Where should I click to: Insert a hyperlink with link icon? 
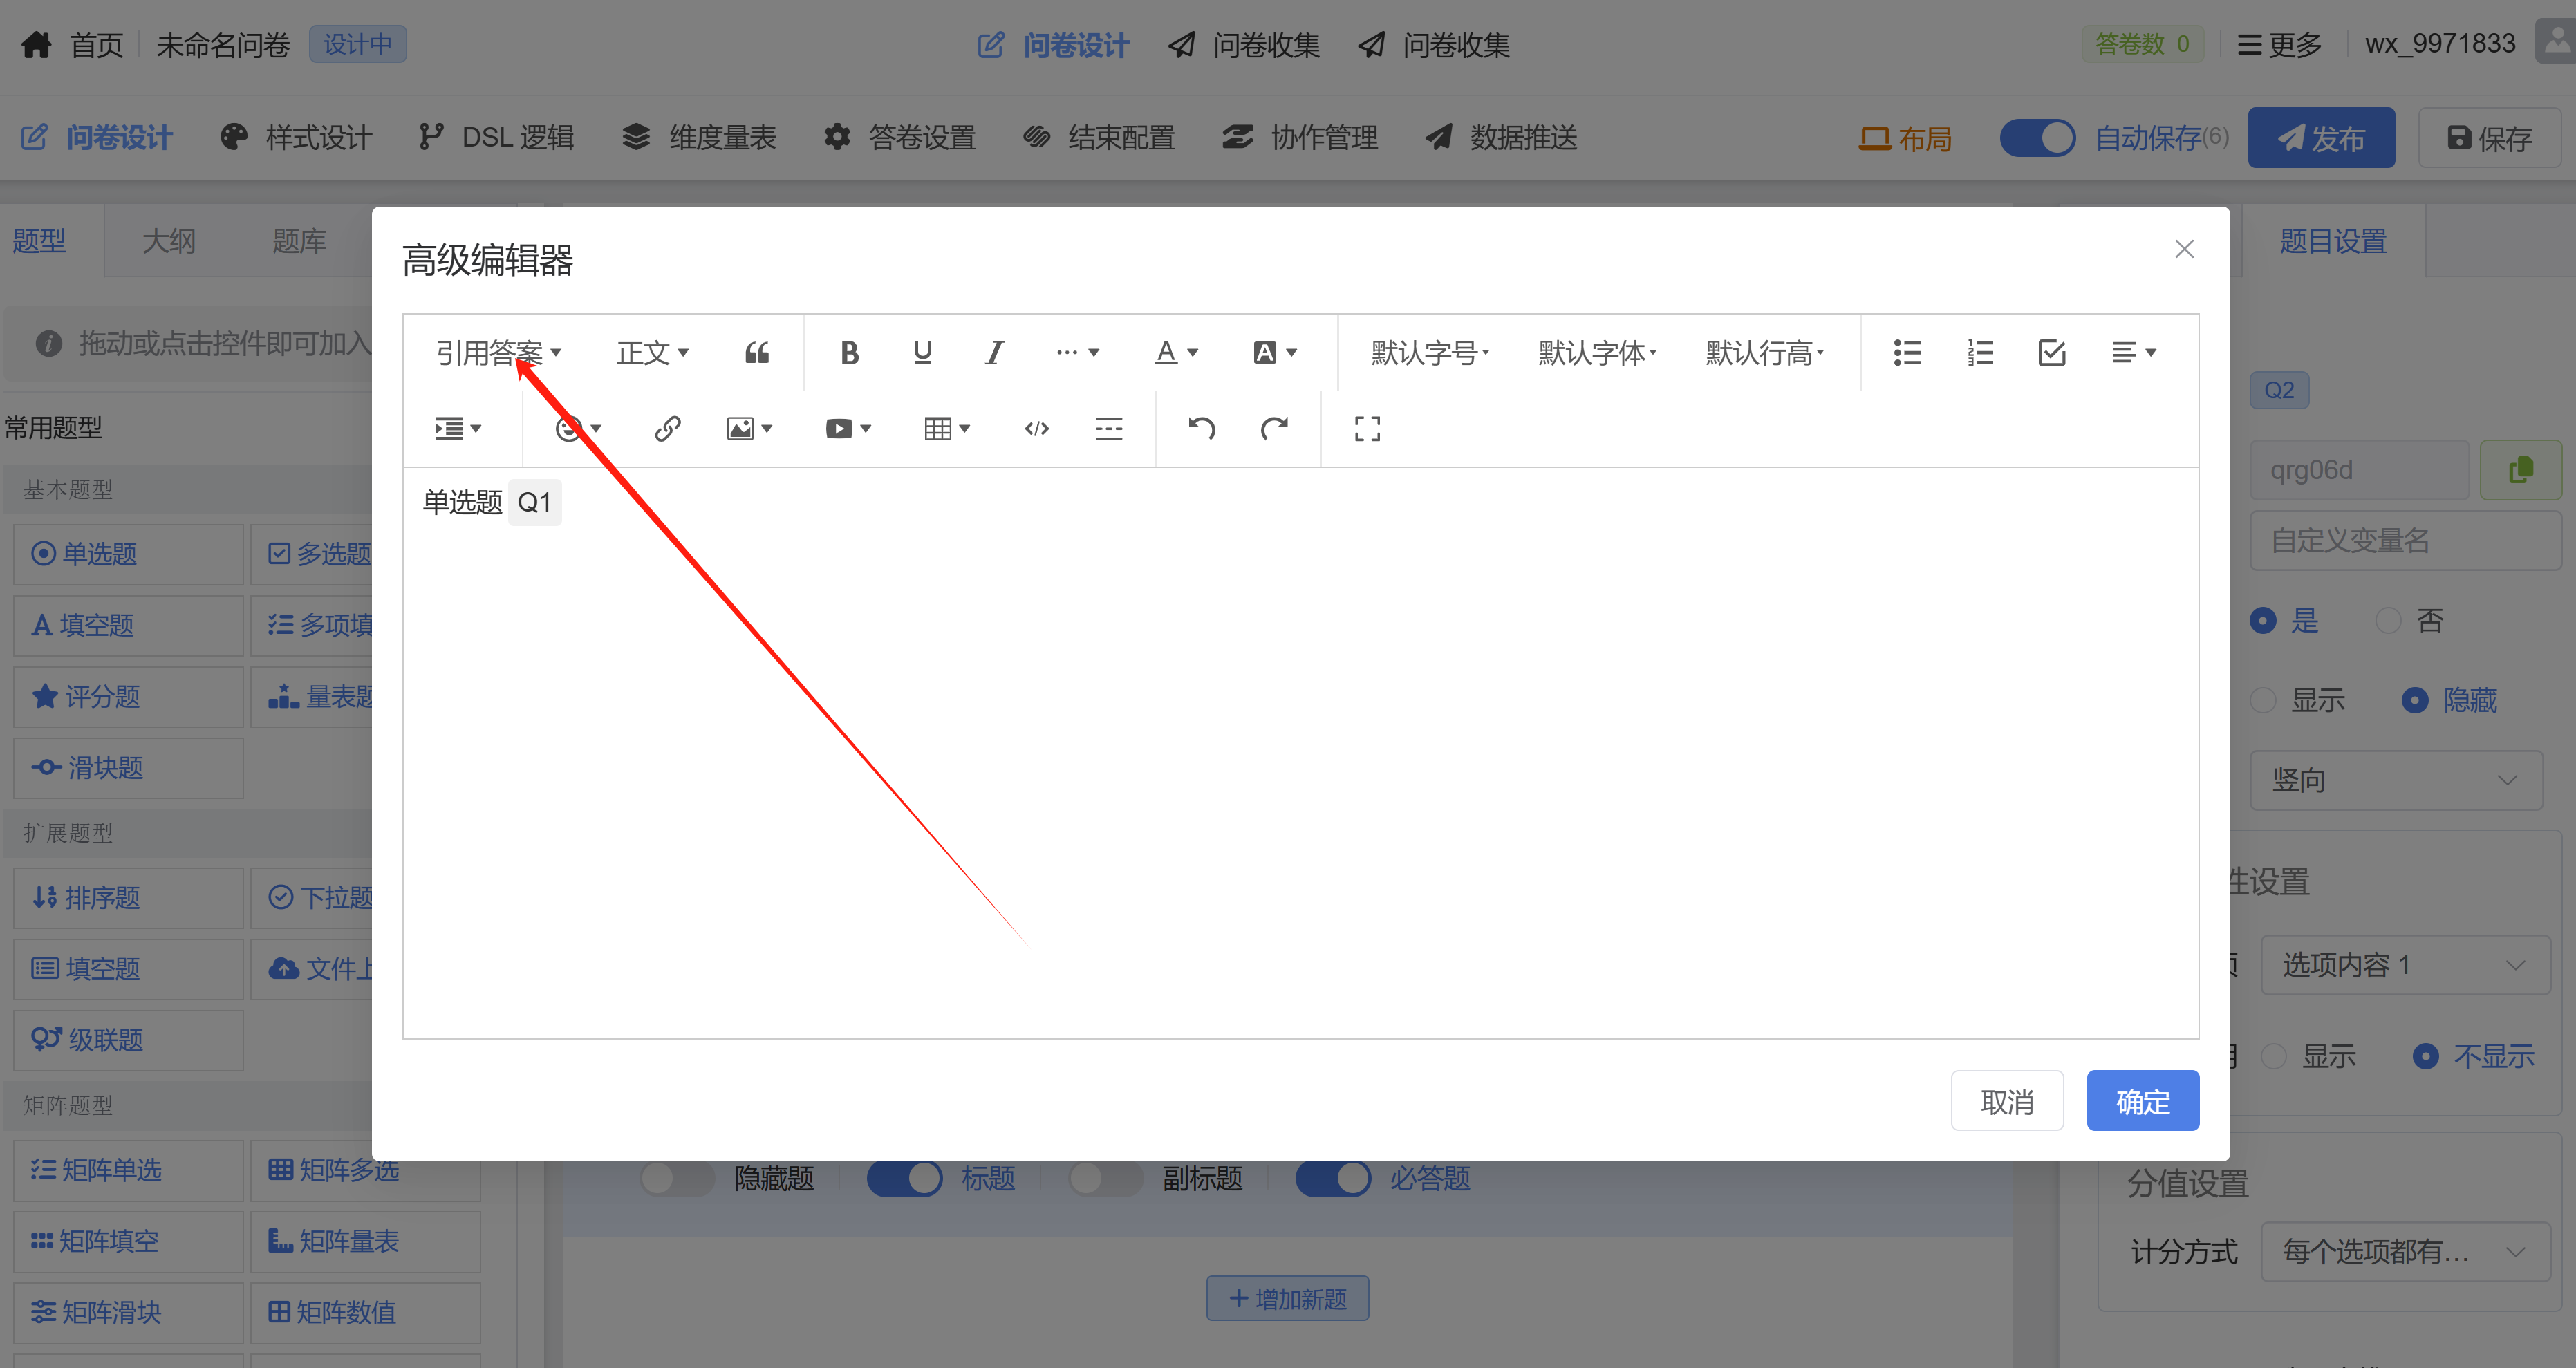pyautogui.click(x=667, y=429)
